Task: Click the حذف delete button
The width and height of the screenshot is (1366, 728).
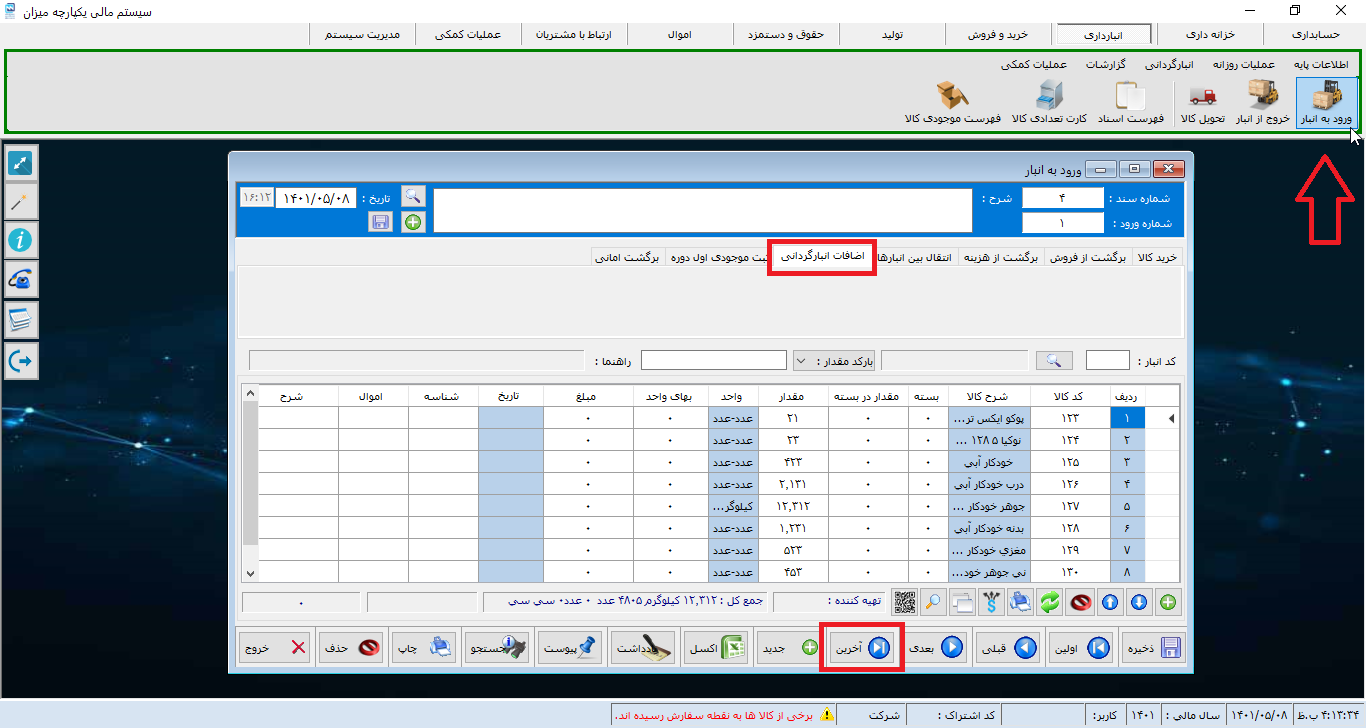Action: pyautogui.click(x=351, y=648)
